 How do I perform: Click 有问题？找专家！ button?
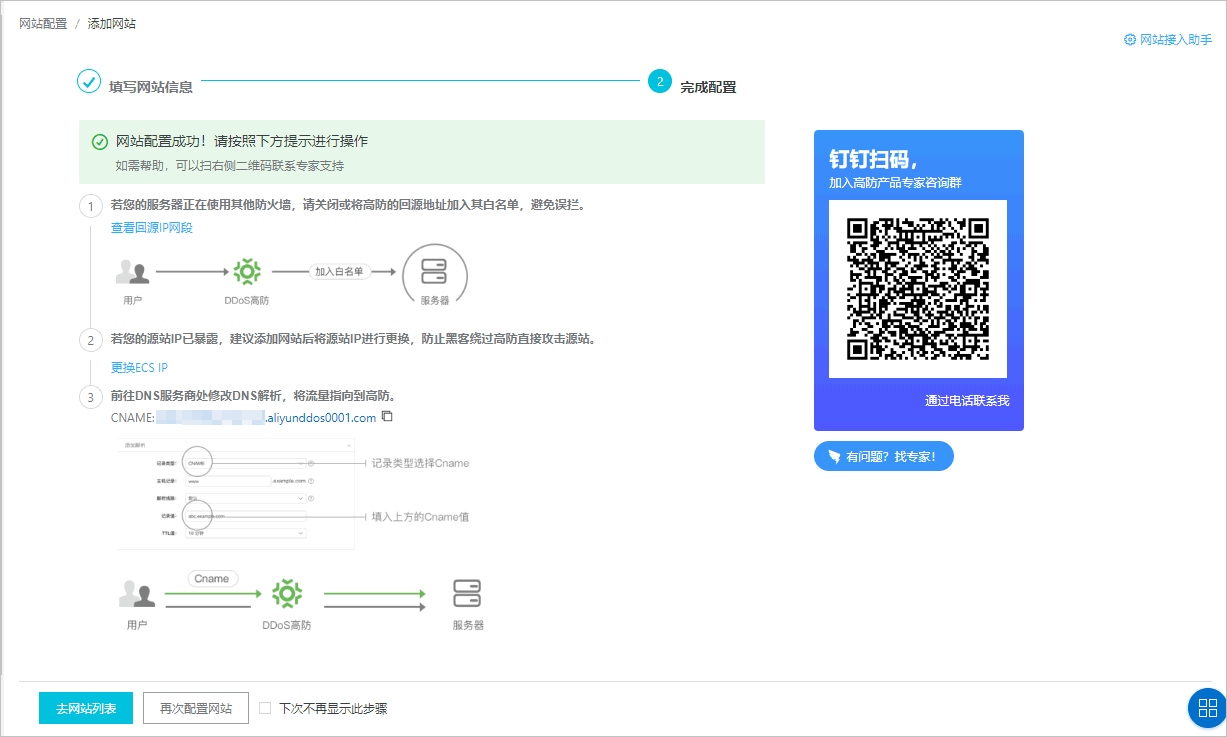pos(884,456)
